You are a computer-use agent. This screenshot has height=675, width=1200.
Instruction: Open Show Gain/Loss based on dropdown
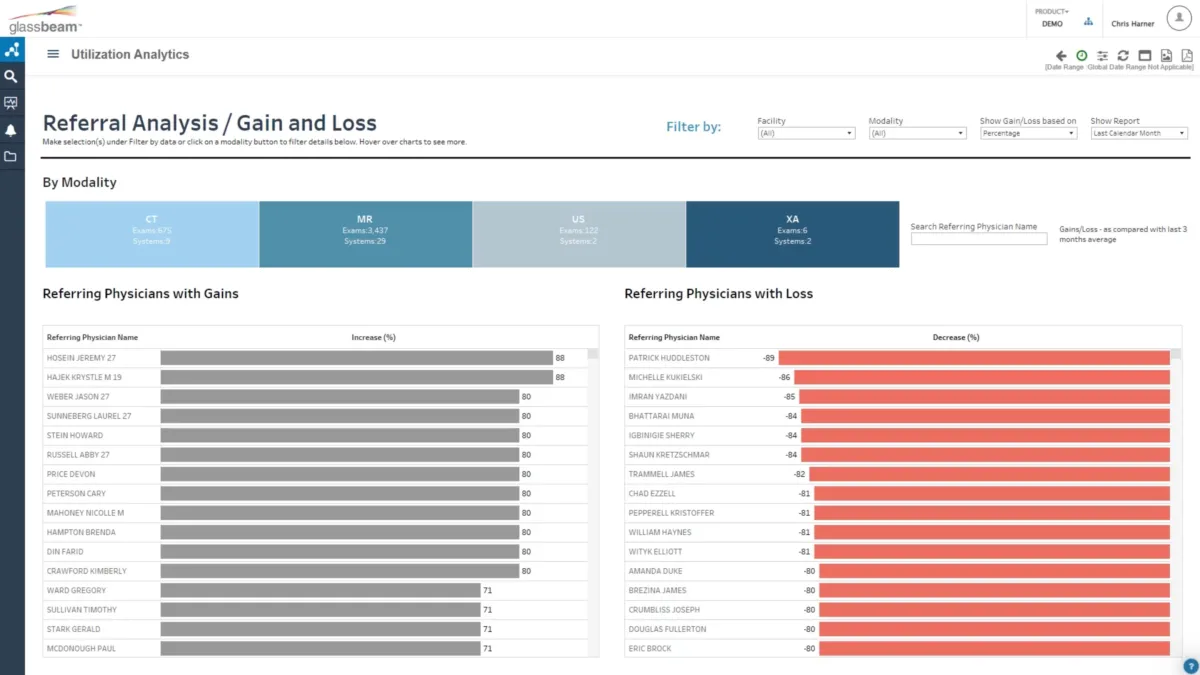1027,133
